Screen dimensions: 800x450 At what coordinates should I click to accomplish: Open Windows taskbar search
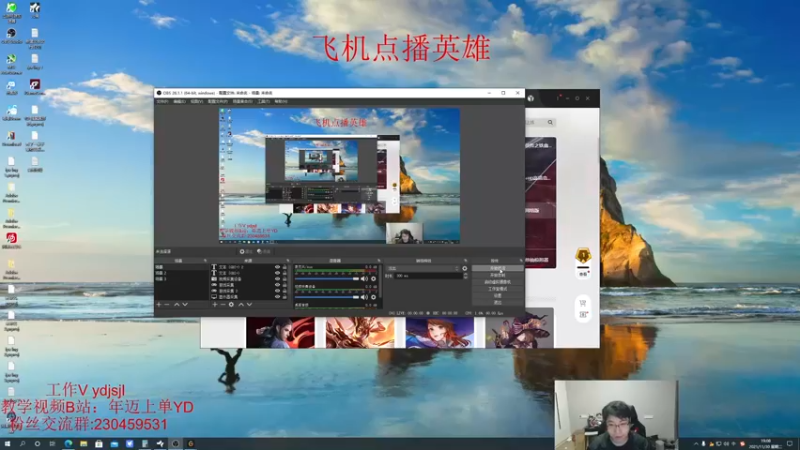pyautogui.click(x=22, y=444)
